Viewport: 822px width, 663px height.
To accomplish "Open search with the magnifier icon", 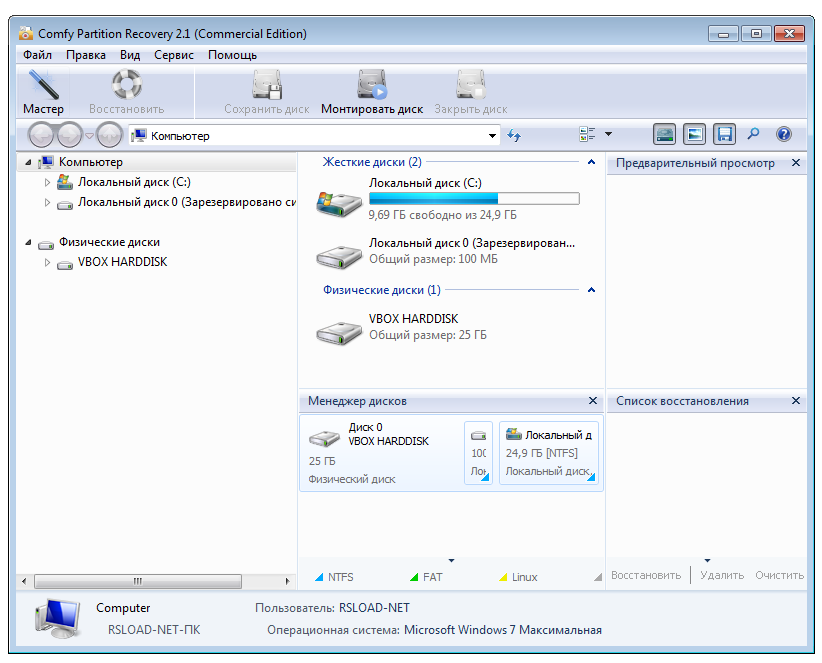I will pos(753,134).
